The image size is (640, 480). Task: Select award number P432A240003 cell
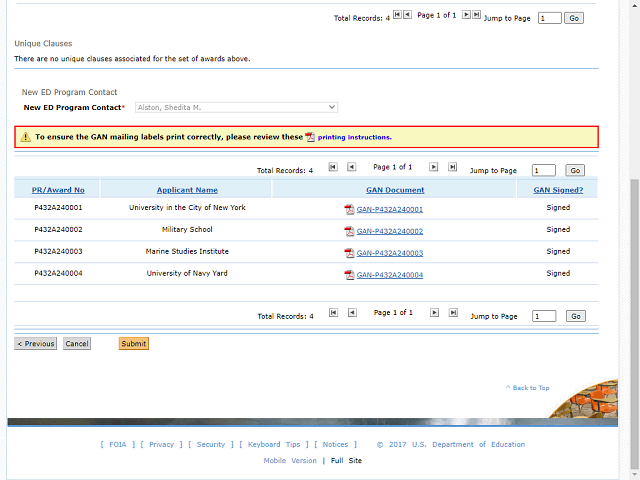(58, 251)
